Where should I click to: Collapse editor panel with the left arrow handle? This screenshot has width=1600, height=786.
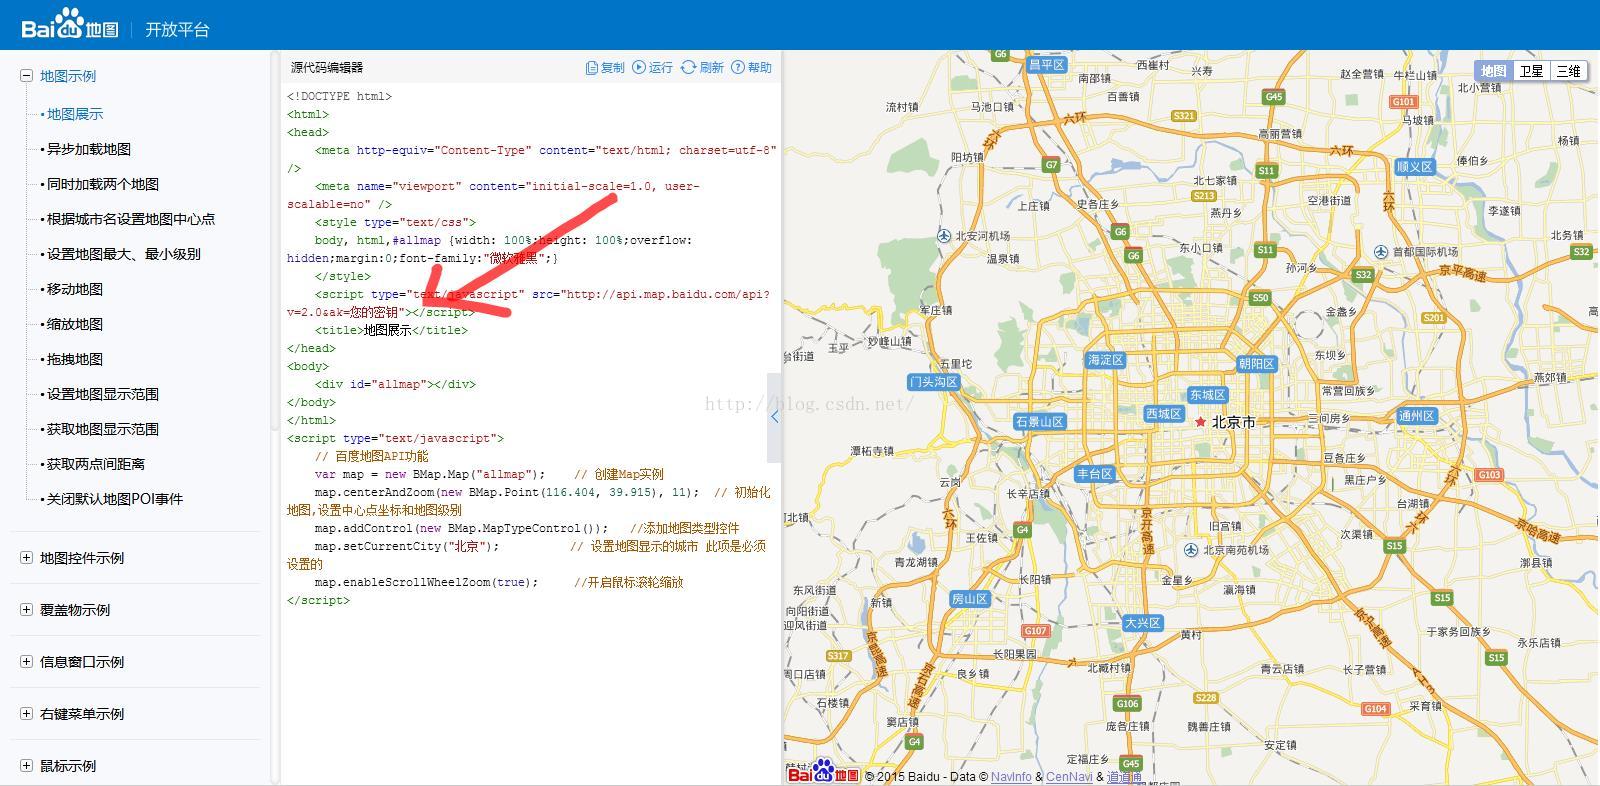pyautogui.click(x=774, y=417)
